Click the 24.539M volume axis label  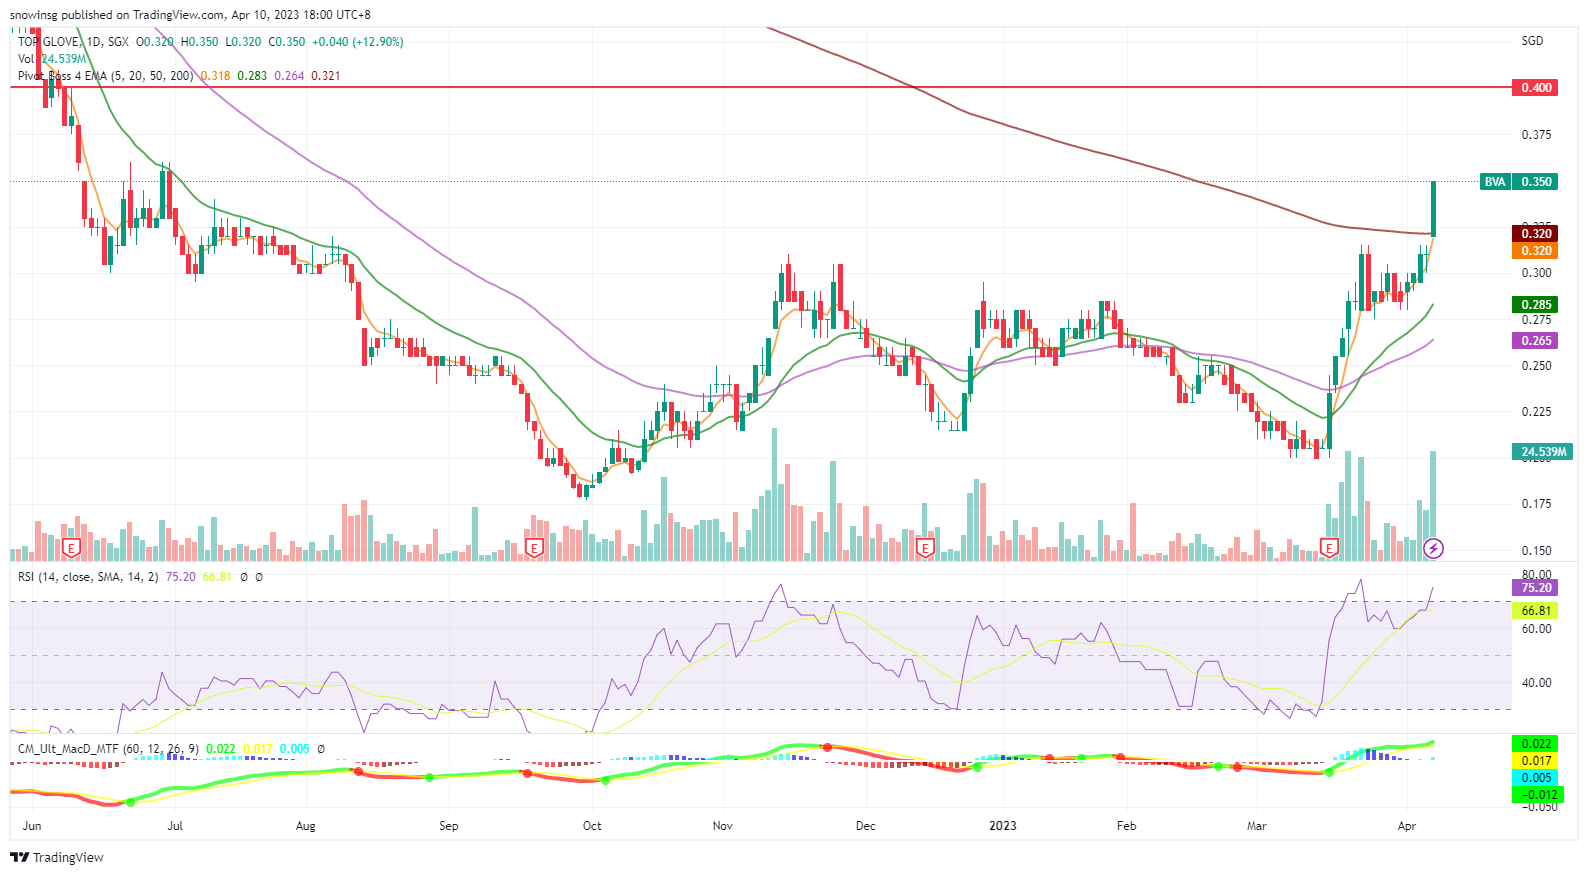(x=1542, y=452)
